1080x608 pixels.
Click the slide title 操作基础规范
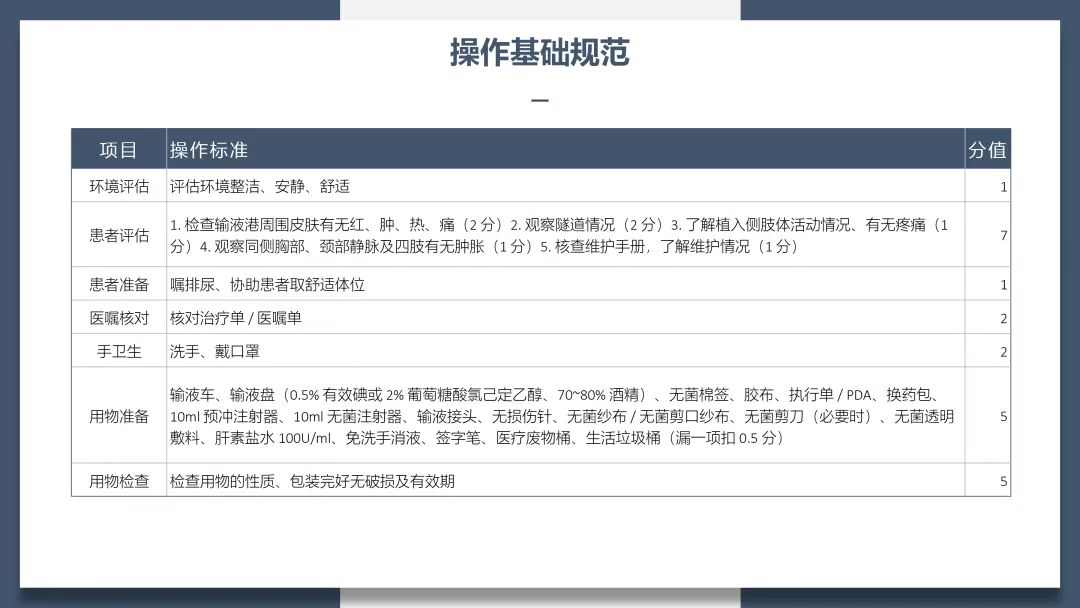point(539,52)
